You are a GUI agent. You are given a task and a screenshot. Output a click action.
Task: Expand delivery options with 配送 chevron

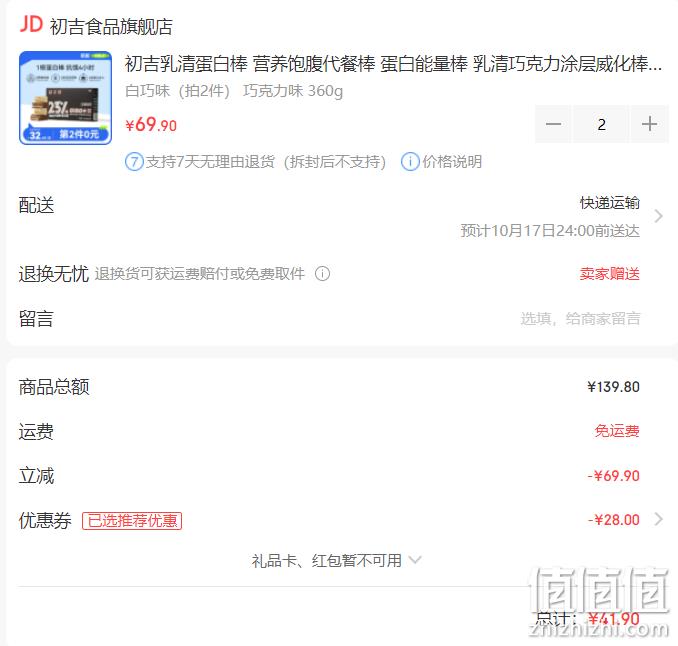658,216
